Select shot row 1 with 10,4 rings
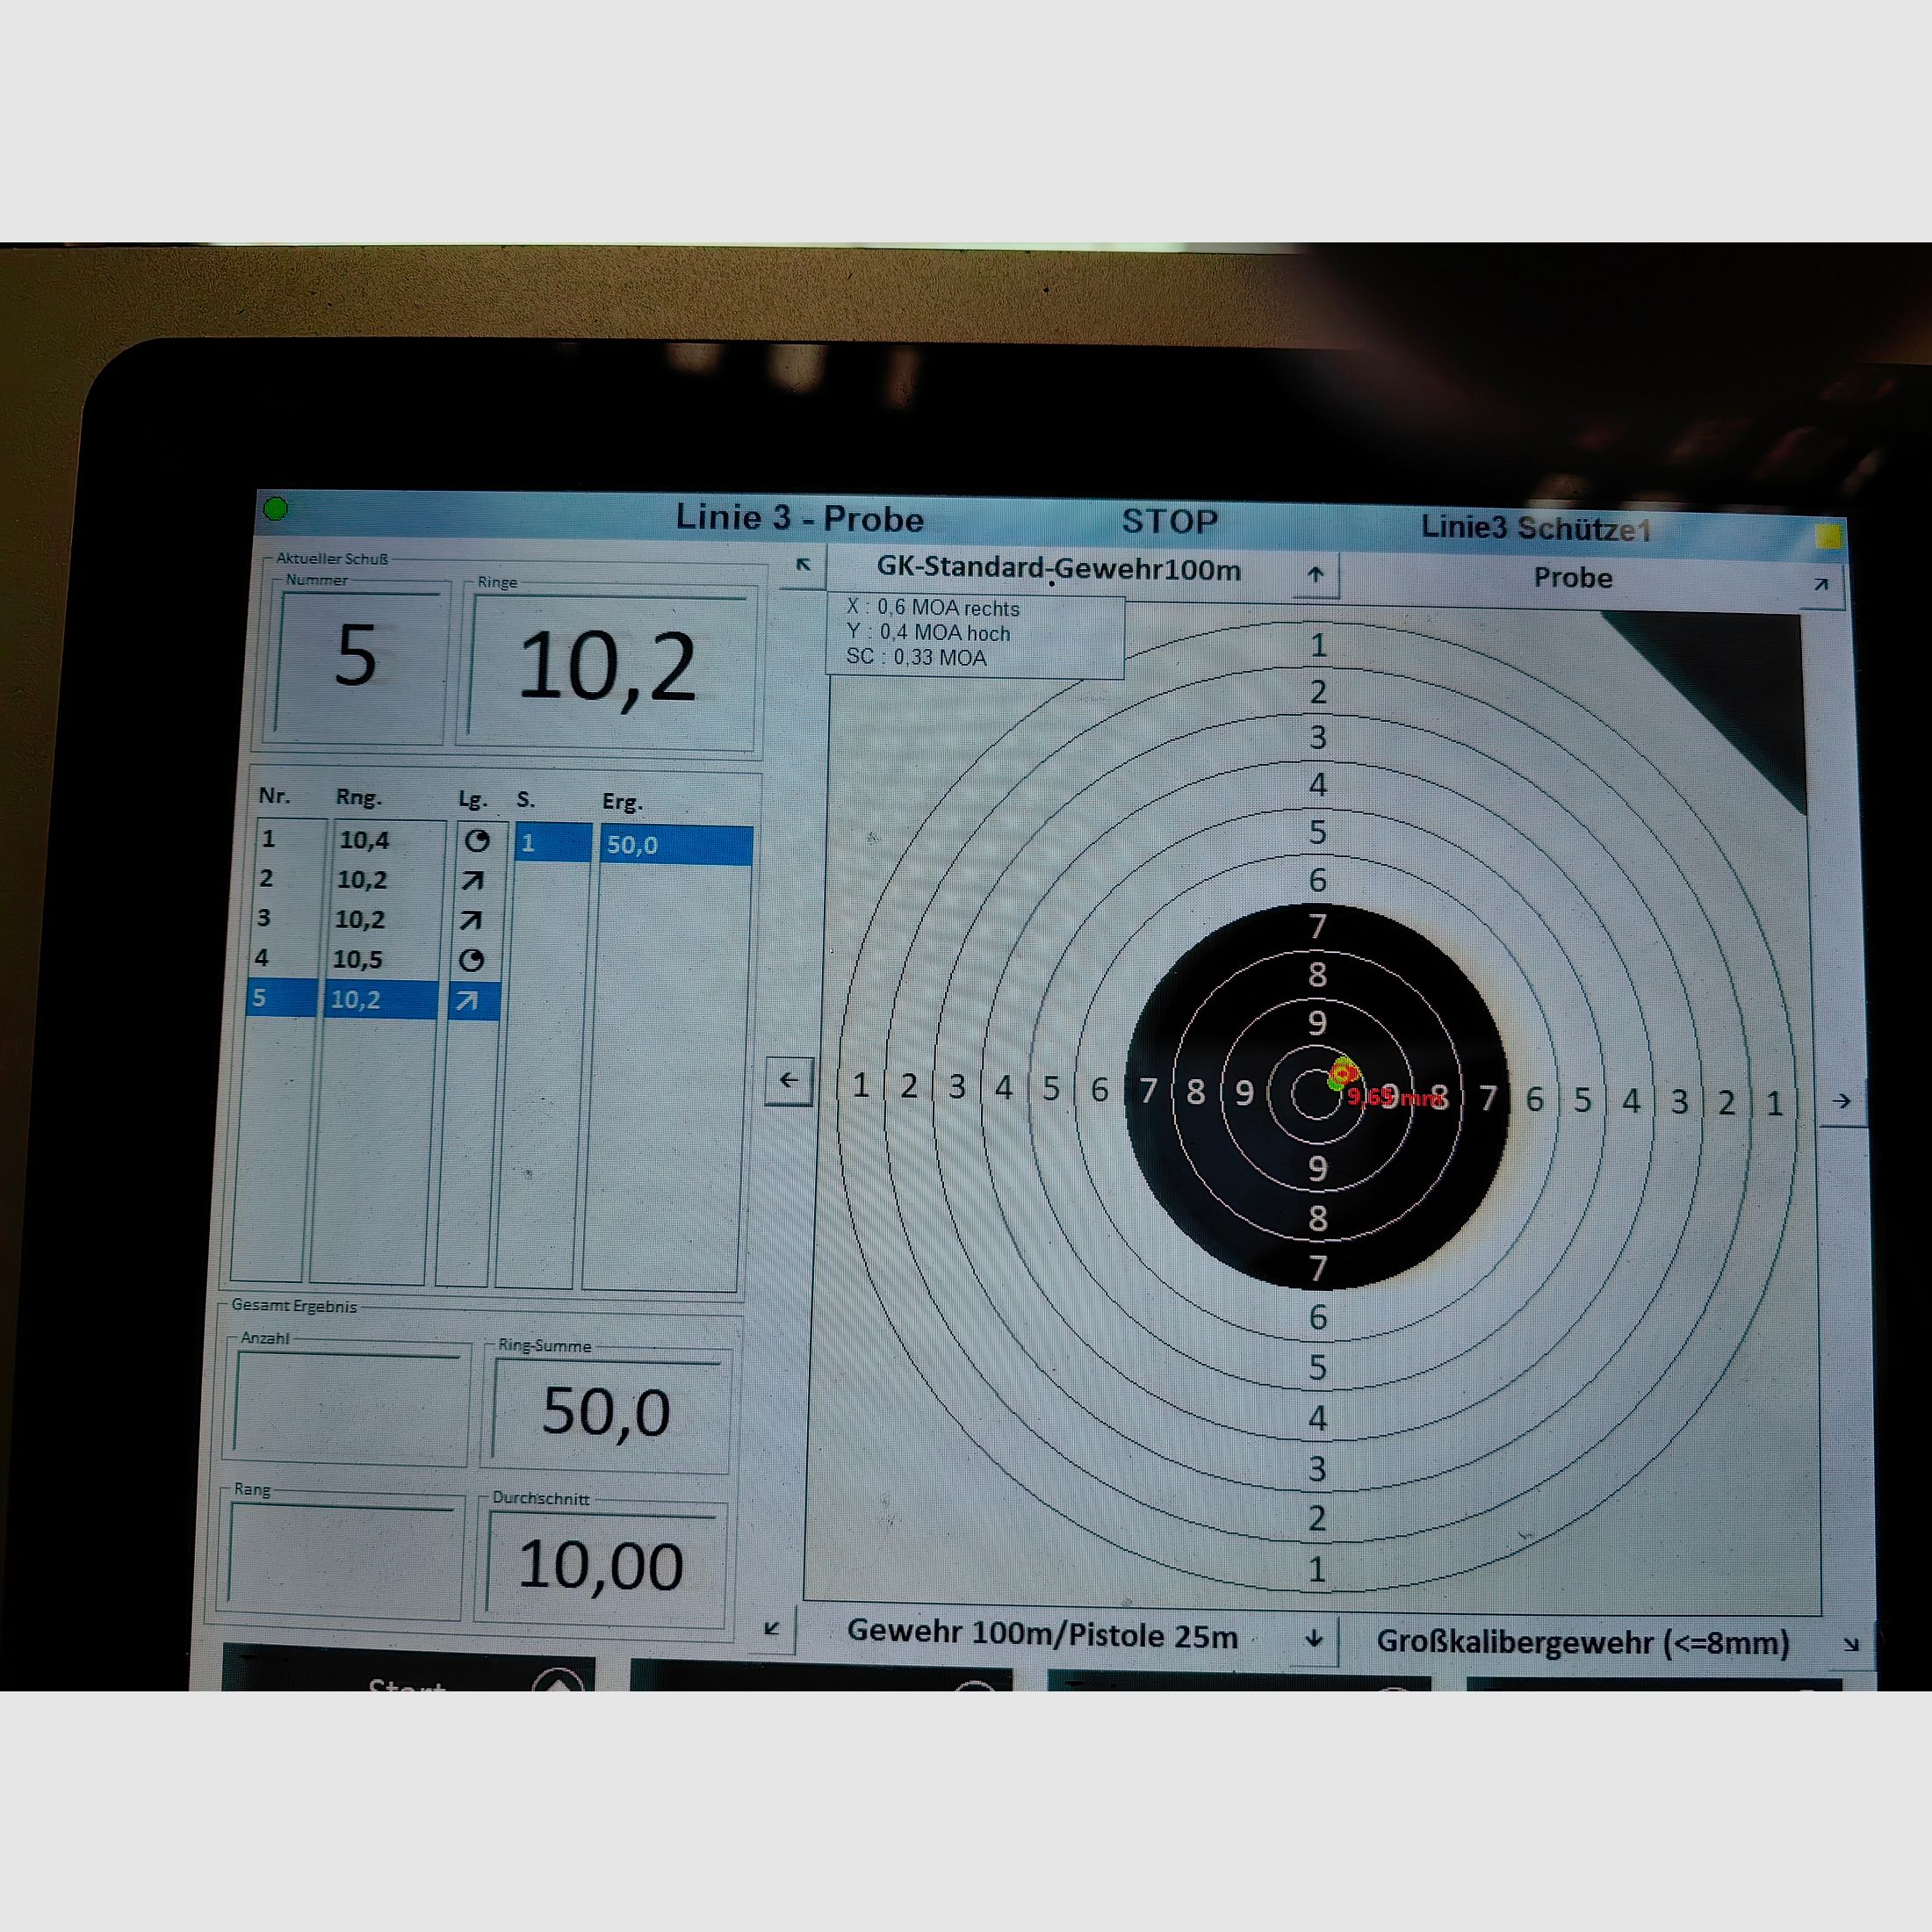 click(350, 840)
